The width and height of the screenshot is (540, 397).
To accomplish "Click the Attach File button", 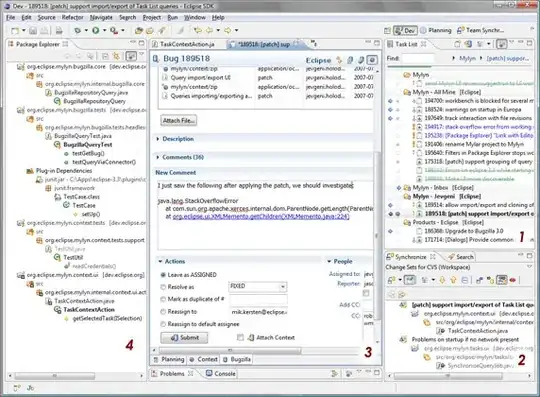I will 178,121.
